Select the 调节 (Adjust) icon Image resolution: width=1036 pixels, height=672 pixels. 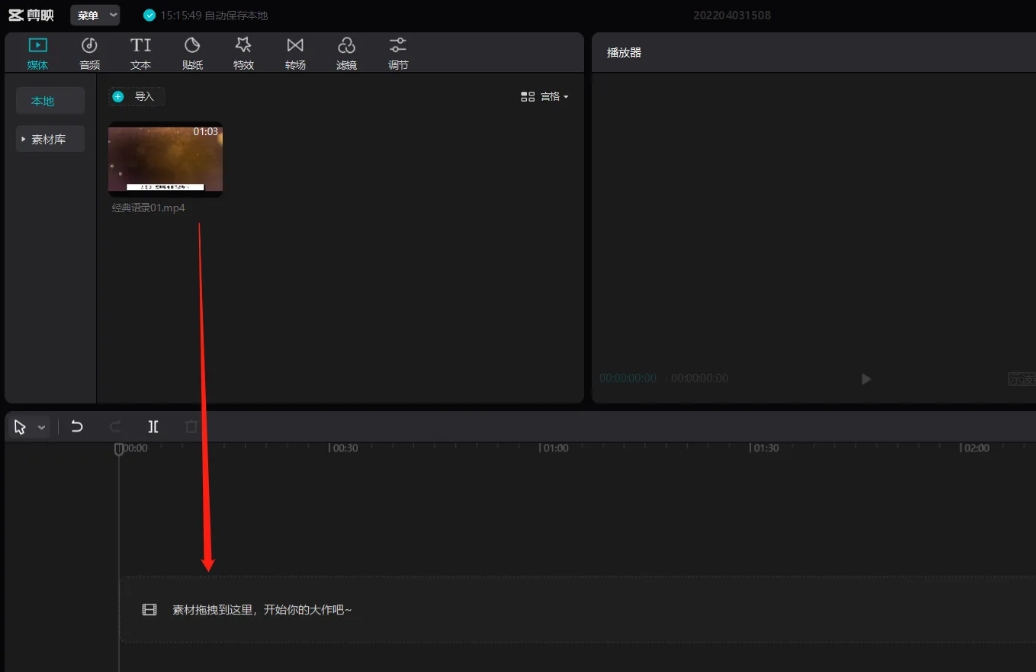[398, 52]
